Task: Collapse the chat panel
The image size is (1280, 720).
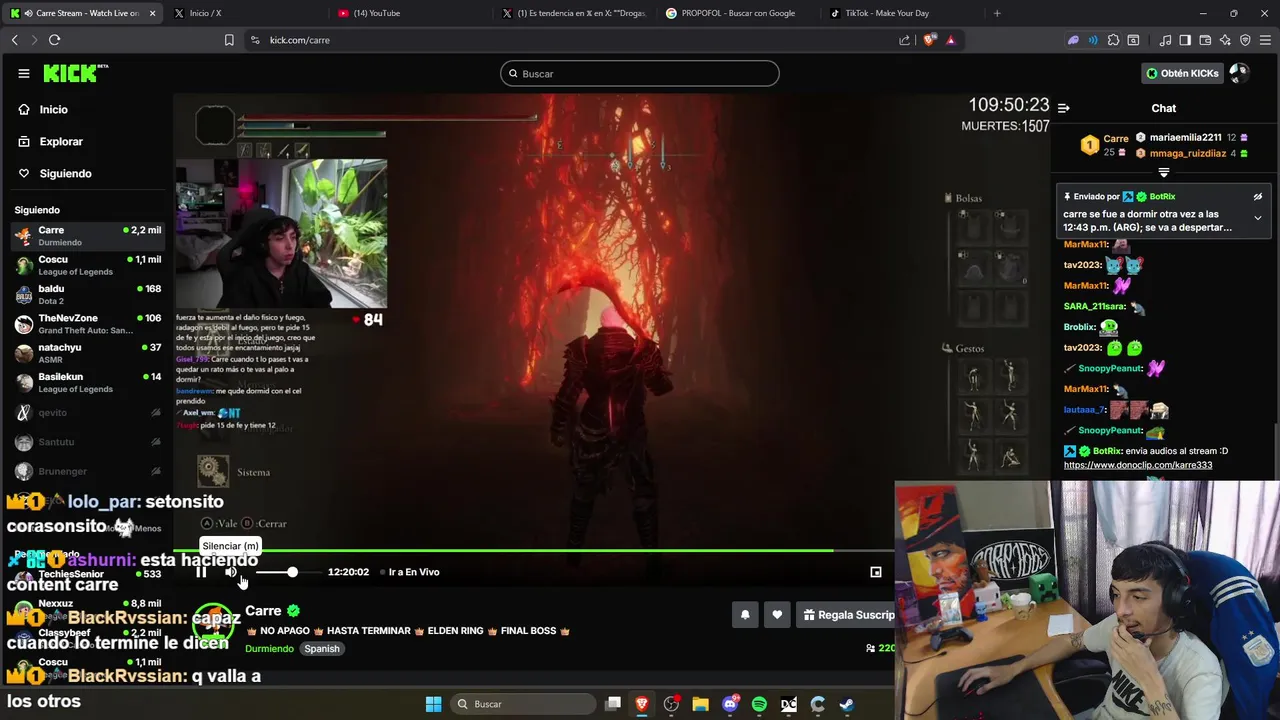Action: [x=1064, y=108]
